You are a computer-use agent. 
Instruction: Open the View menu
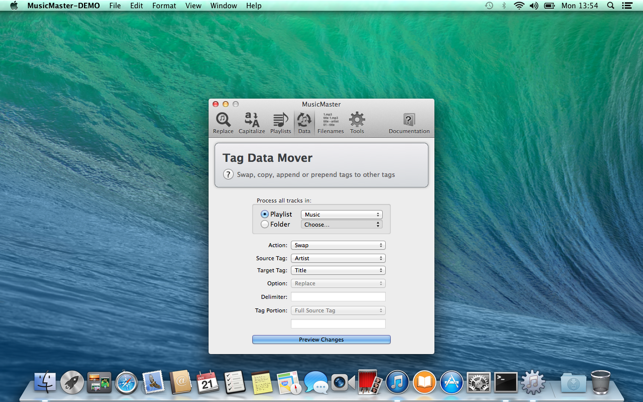(x=193, y=6)
